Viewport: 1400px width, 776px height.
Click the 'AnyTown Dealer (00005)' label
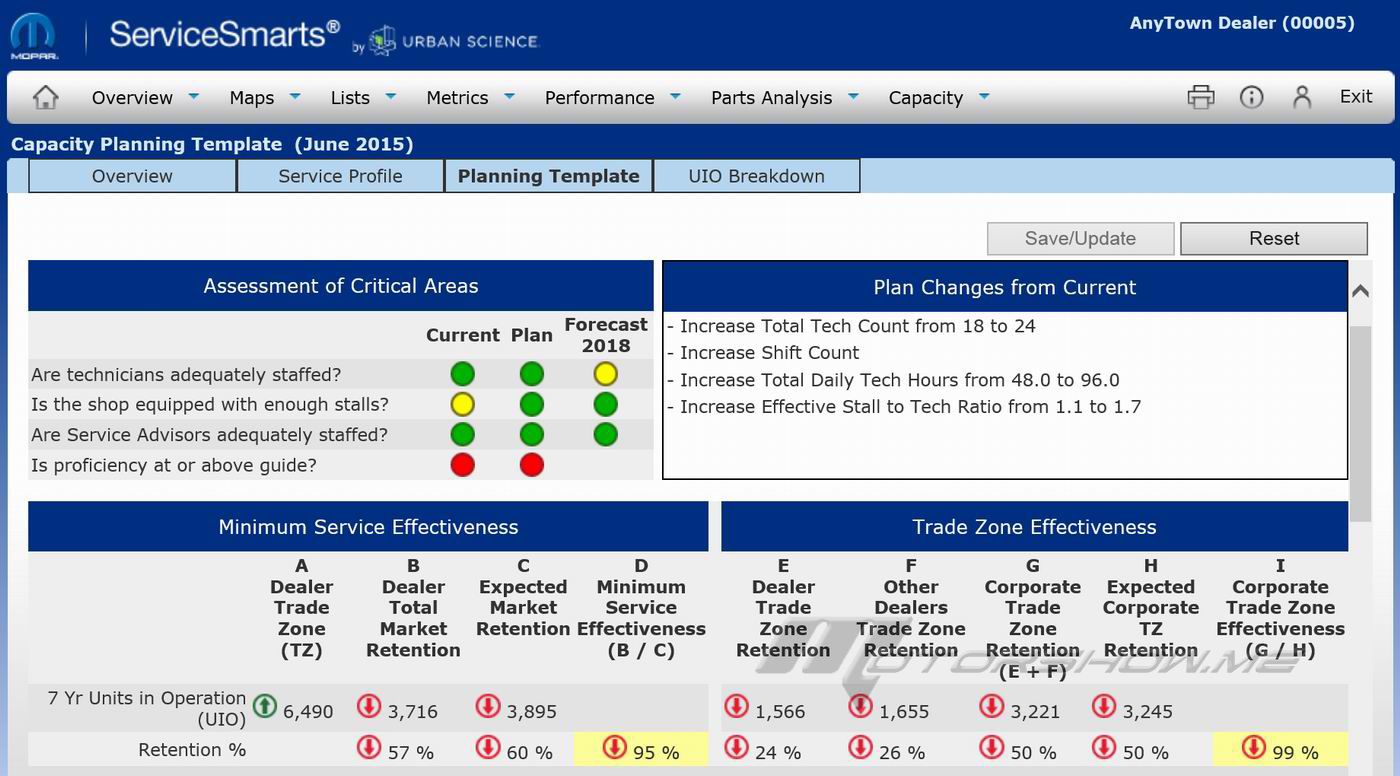pyautogui.click(x=1242, y=23)
